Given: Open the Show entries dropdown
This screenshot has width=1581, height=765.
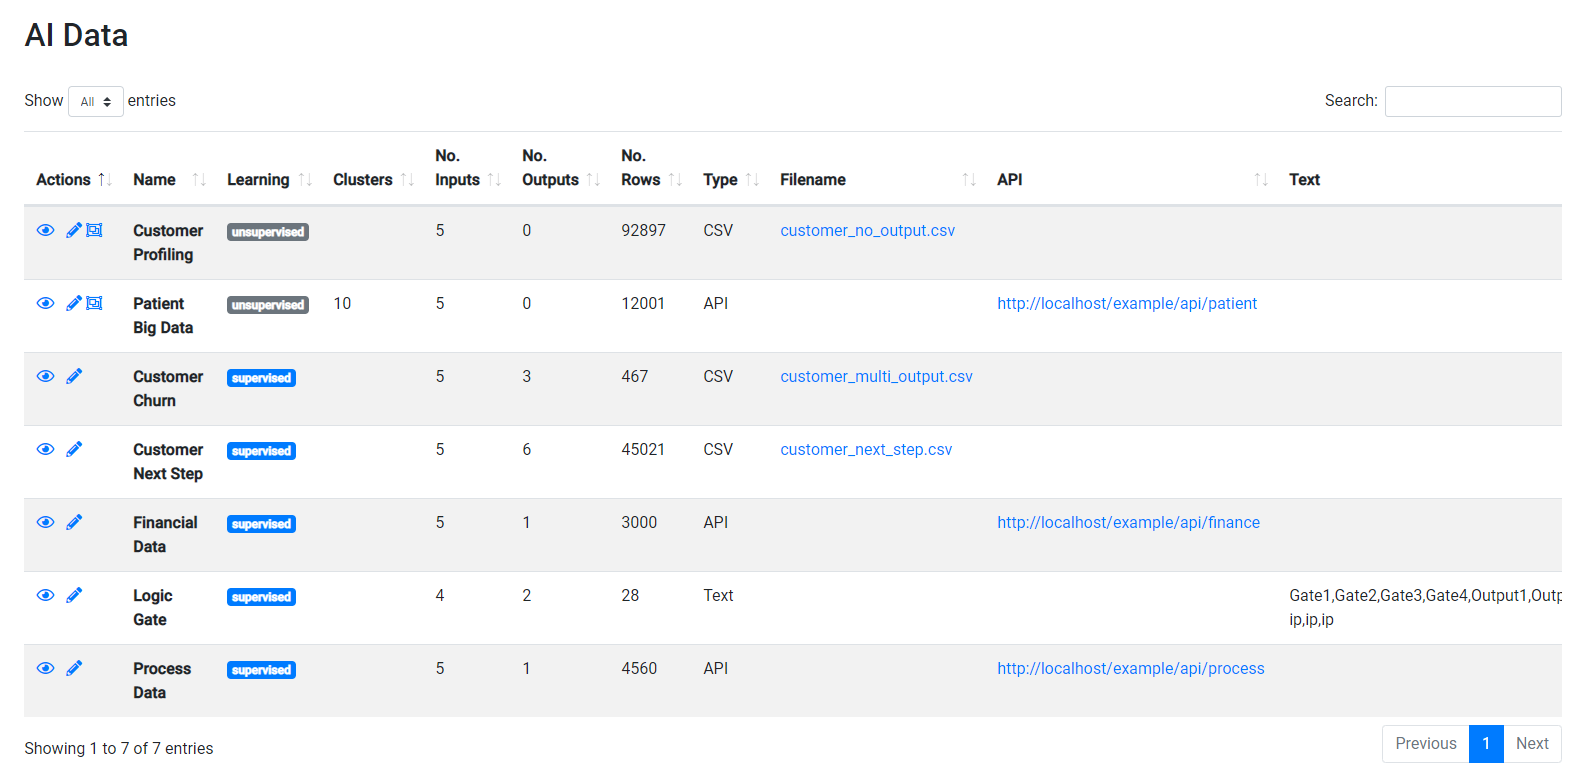Looking at the screenshot, I should pyautogui.click(x=96, y=101).
